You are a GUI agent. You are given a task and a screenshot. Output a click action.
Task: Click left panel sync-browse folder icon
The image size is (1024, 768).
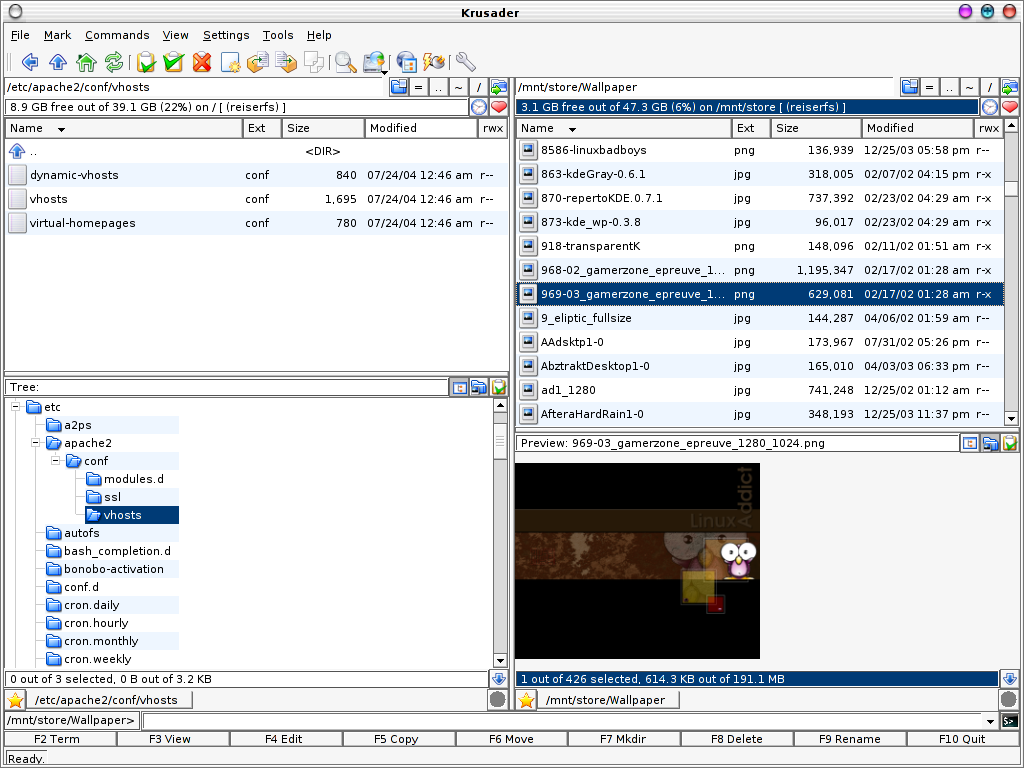(499, 87)
